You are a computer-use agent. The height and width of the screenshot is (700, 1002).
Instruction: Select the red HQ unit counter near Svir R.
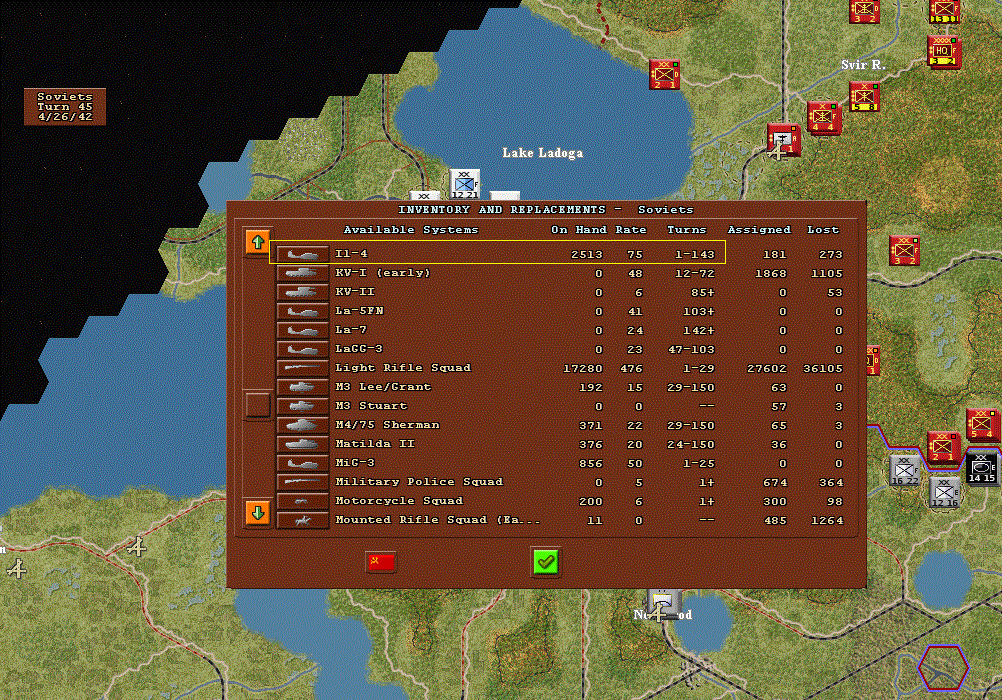pyautogui.click(x=944, y=51)
